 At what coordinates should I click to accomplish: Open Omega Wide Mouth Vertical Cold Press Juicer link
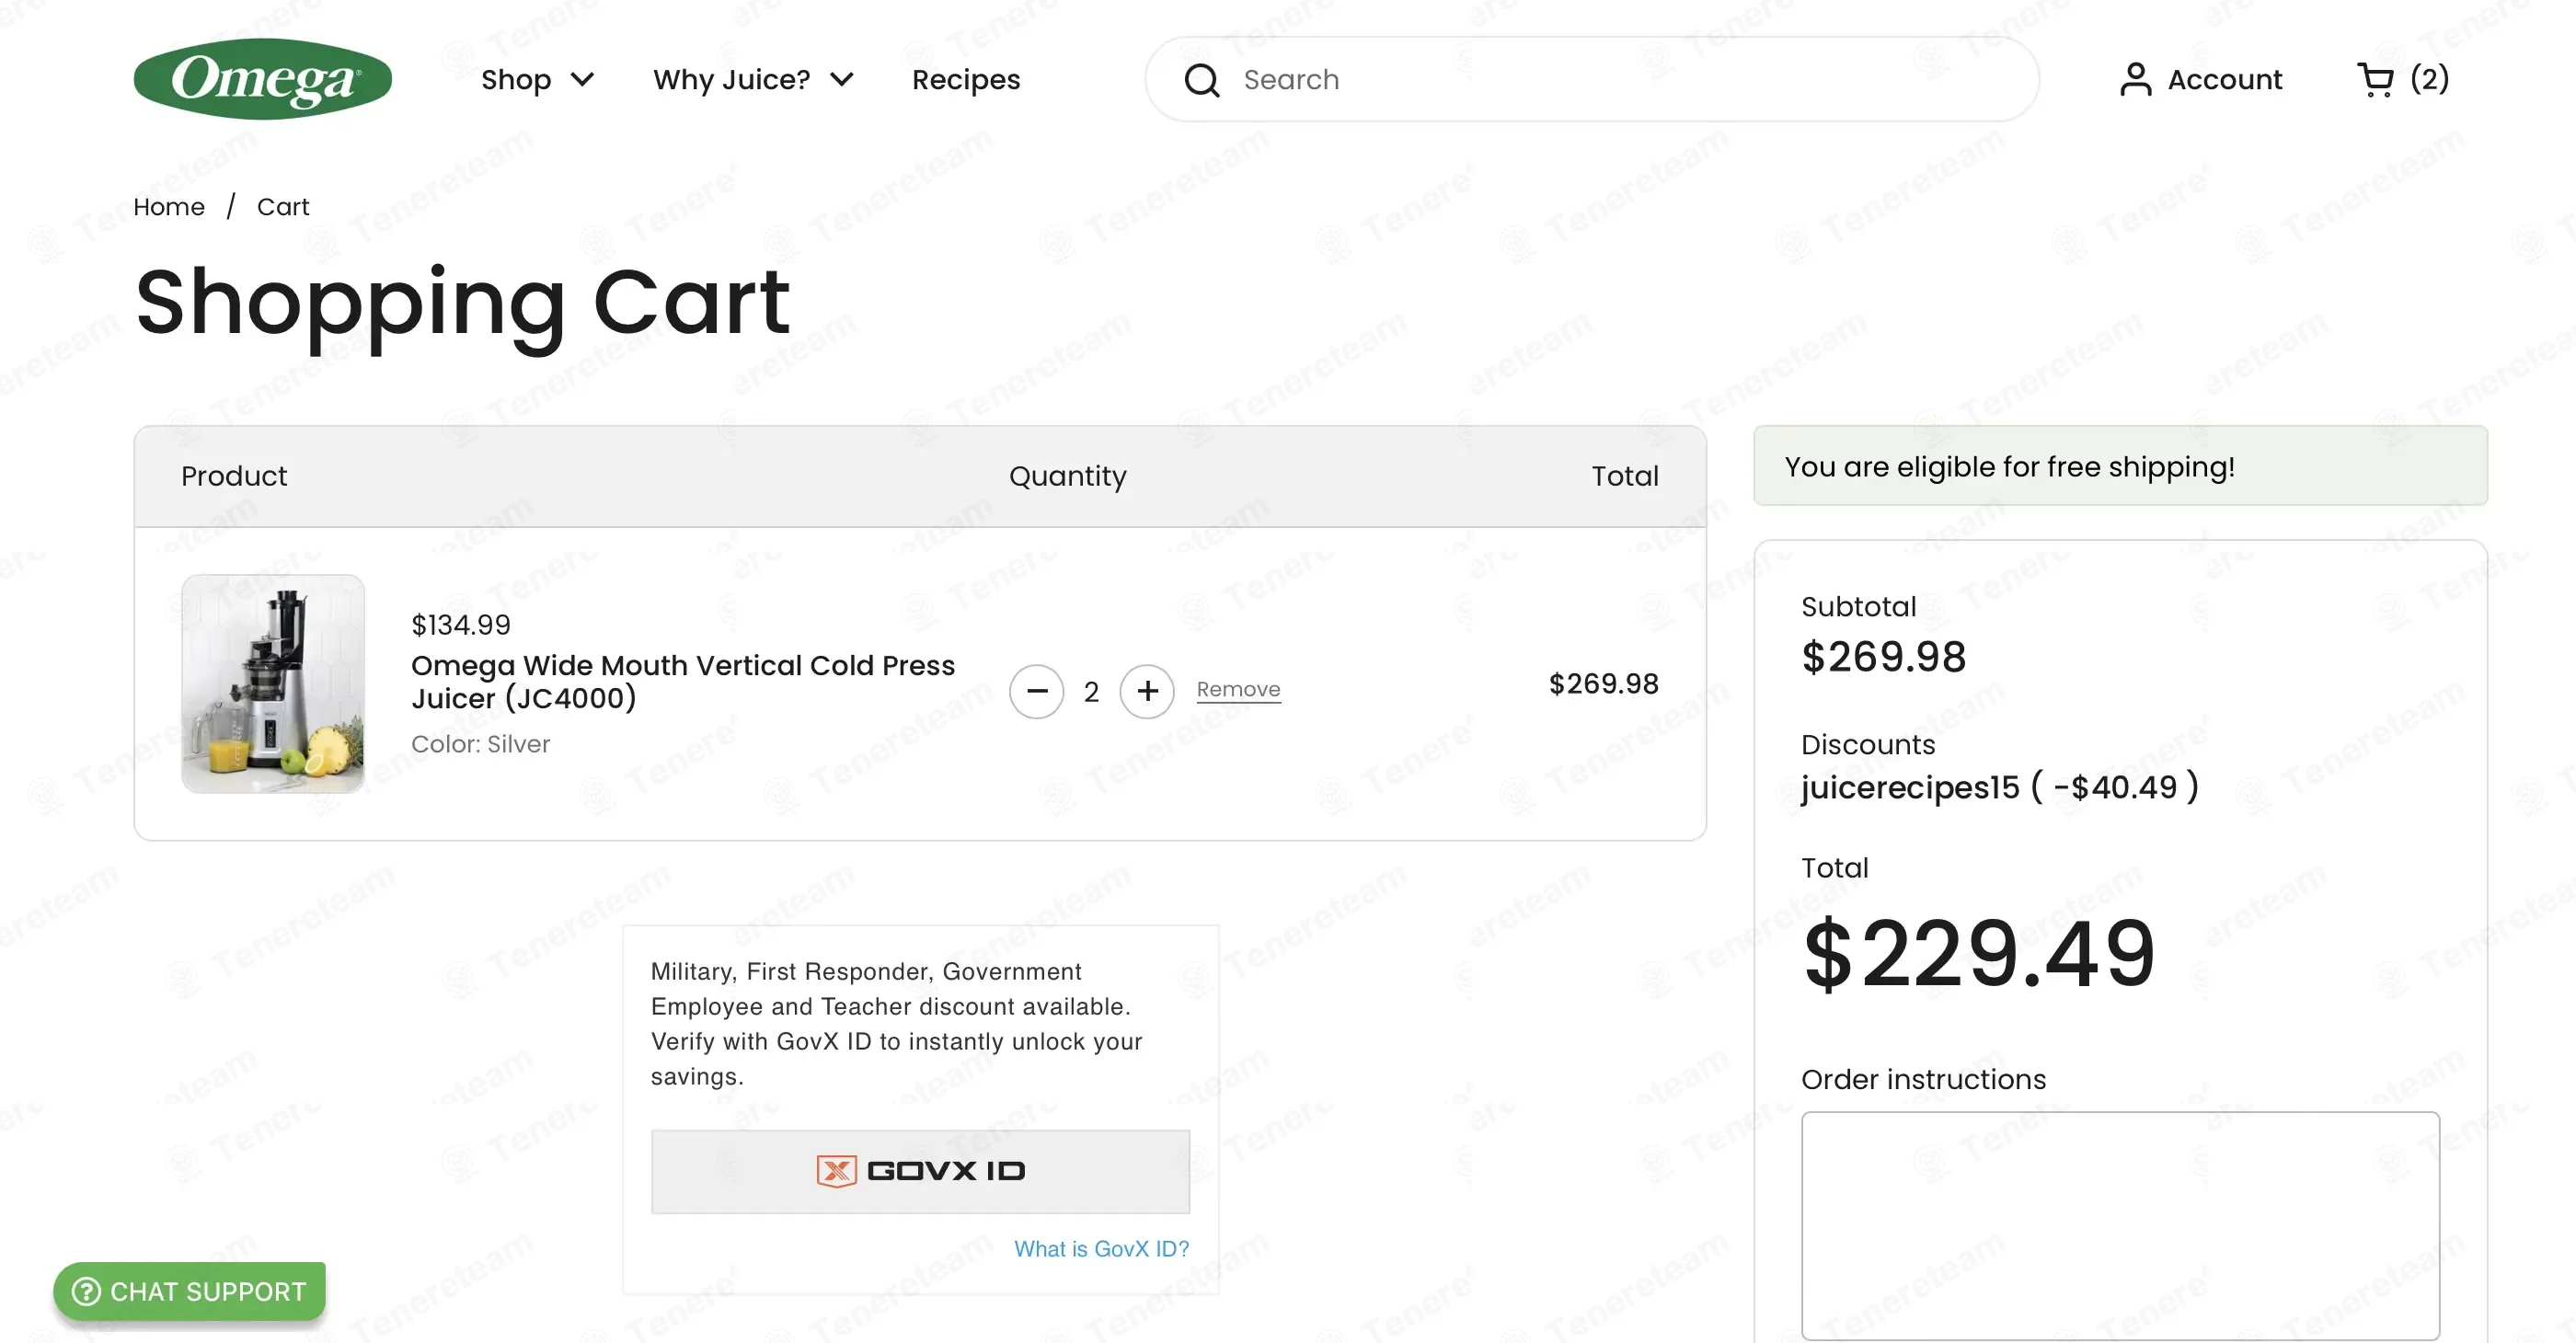coord(683,681)
